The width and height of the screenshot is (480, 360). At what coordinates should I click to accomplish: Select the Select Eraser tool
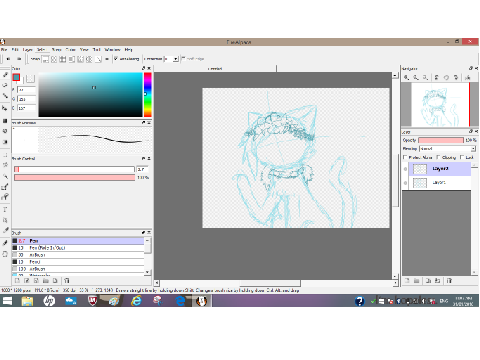pos(5,197)
